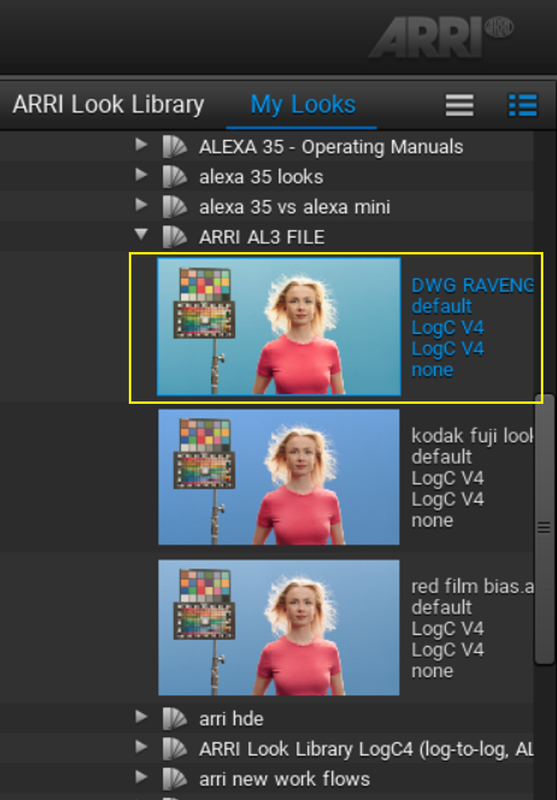Collapse the ARRI AL3 FILE folder
The width and height of the screenshot is (557, 800).
(x=141, y=235)
